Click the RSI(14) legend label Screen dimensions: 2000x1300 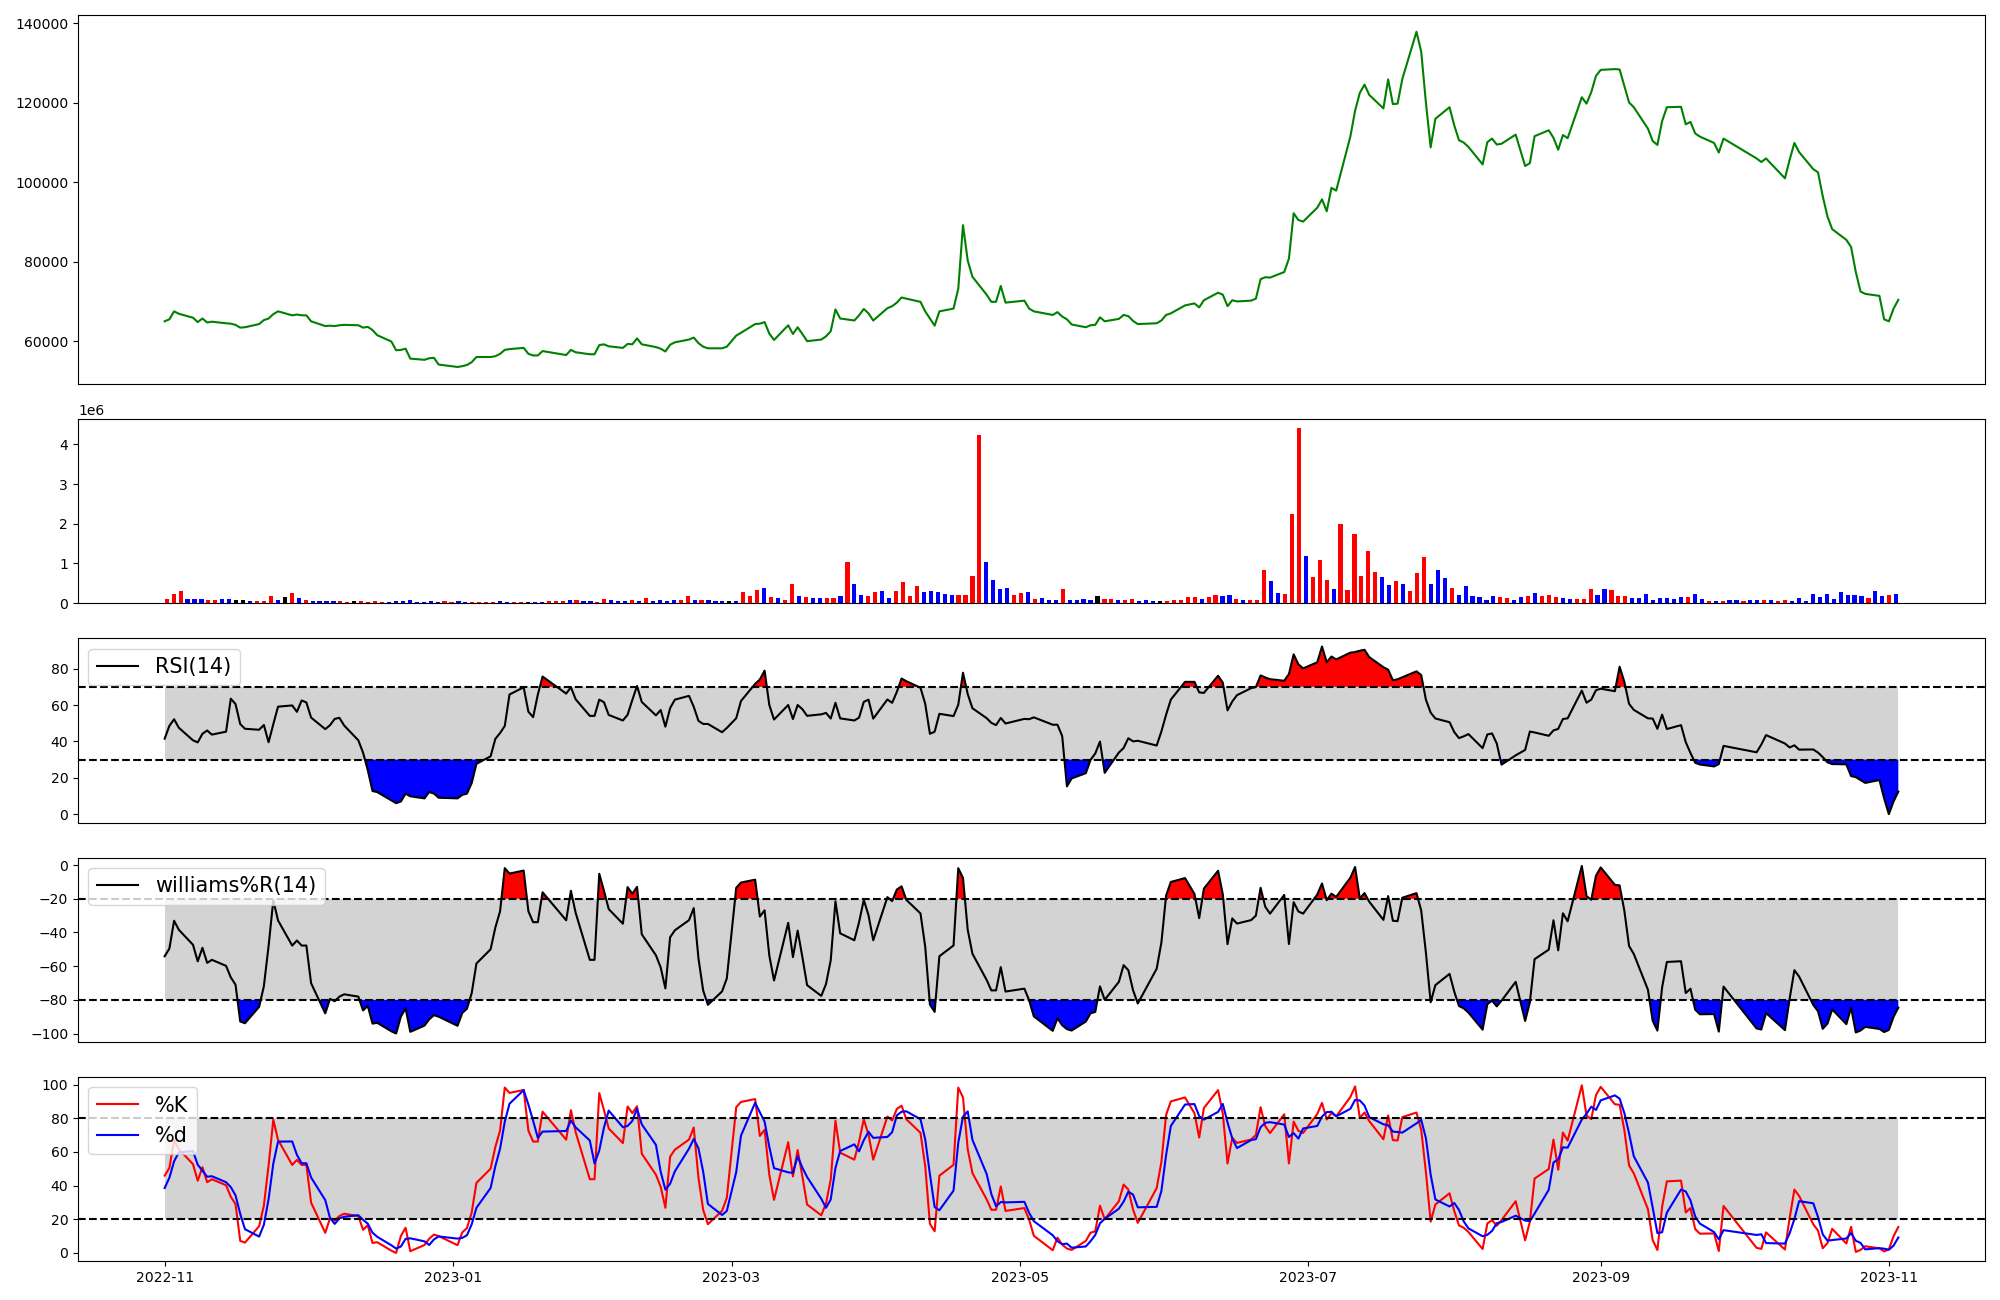click(x=192, y=666)
